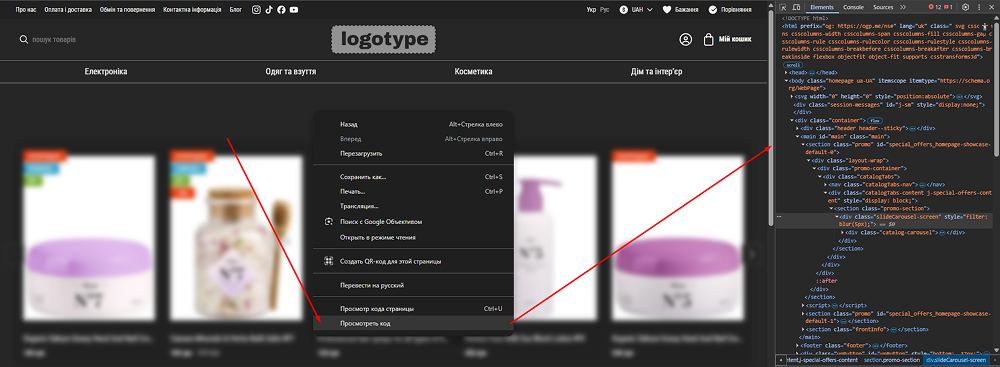Viewport: 1000px width, 367px height.
Task: Click the Facebook social icon
Action: click(x=281, y=10)
